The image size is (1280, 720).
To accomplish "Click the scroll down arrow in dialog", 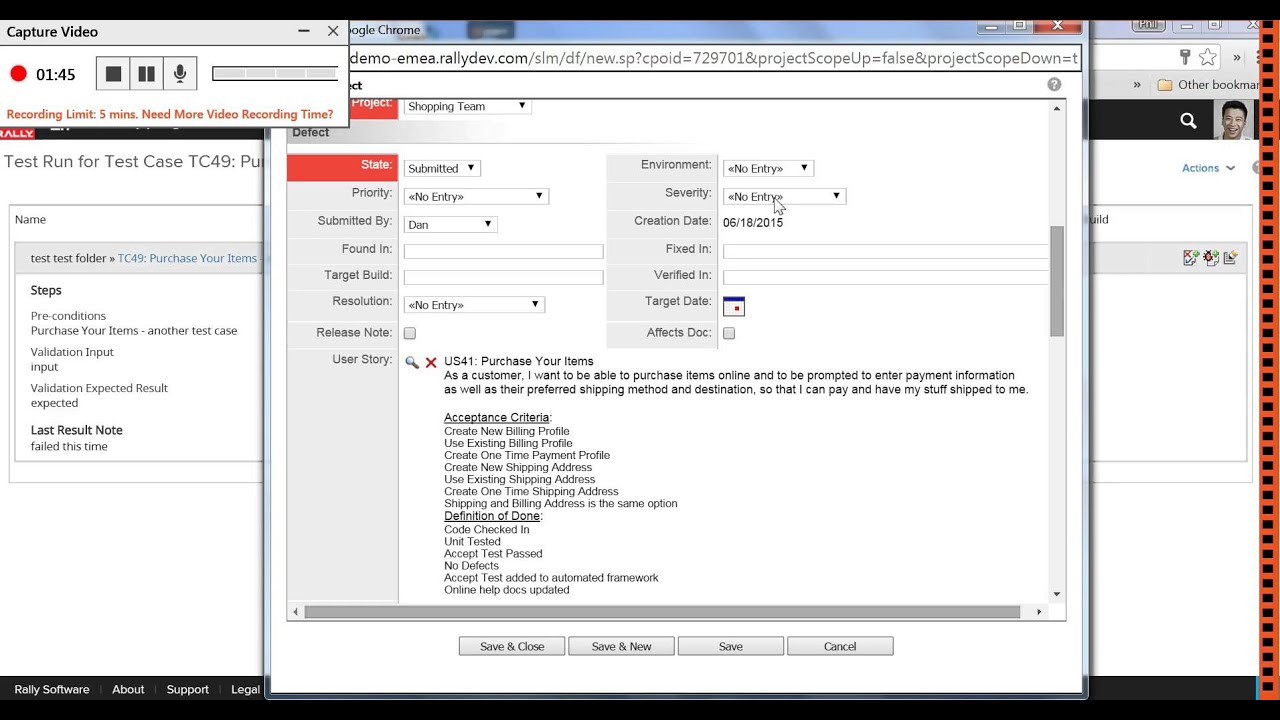I will [x=1057, y=595].
